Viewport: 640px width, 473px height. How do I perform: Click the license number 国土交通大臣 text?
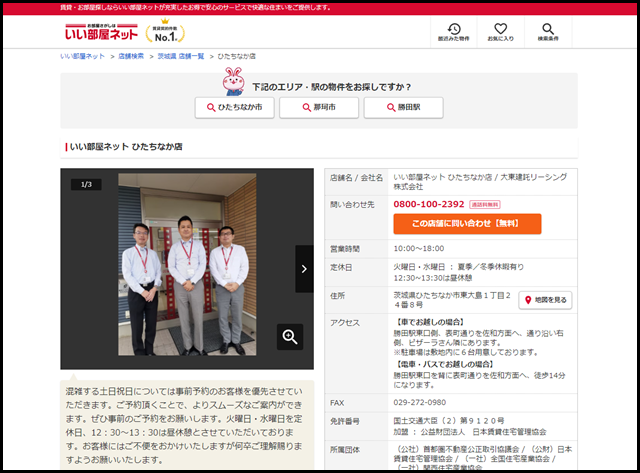(449, 420)
